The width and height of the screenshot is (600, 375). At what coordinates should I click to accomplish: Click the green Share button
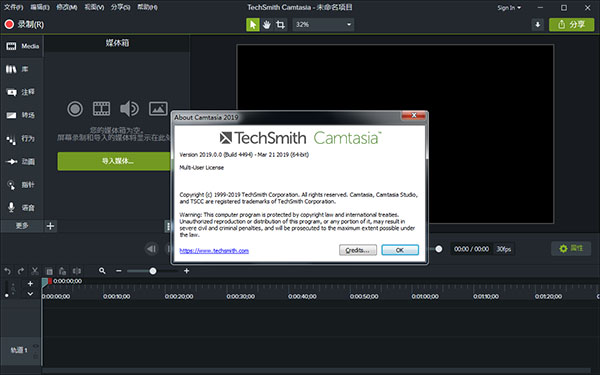click(x=572, y=25)
